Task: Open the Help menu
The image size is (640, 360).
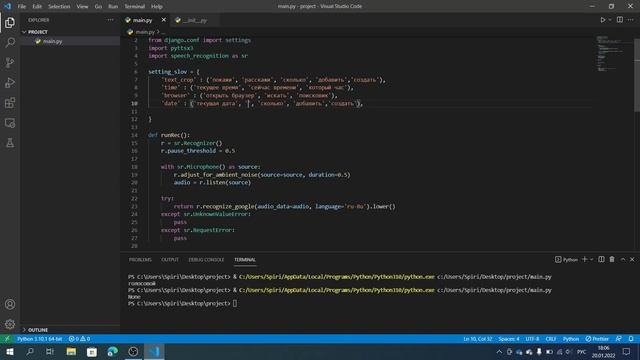Action: point(157,6)
